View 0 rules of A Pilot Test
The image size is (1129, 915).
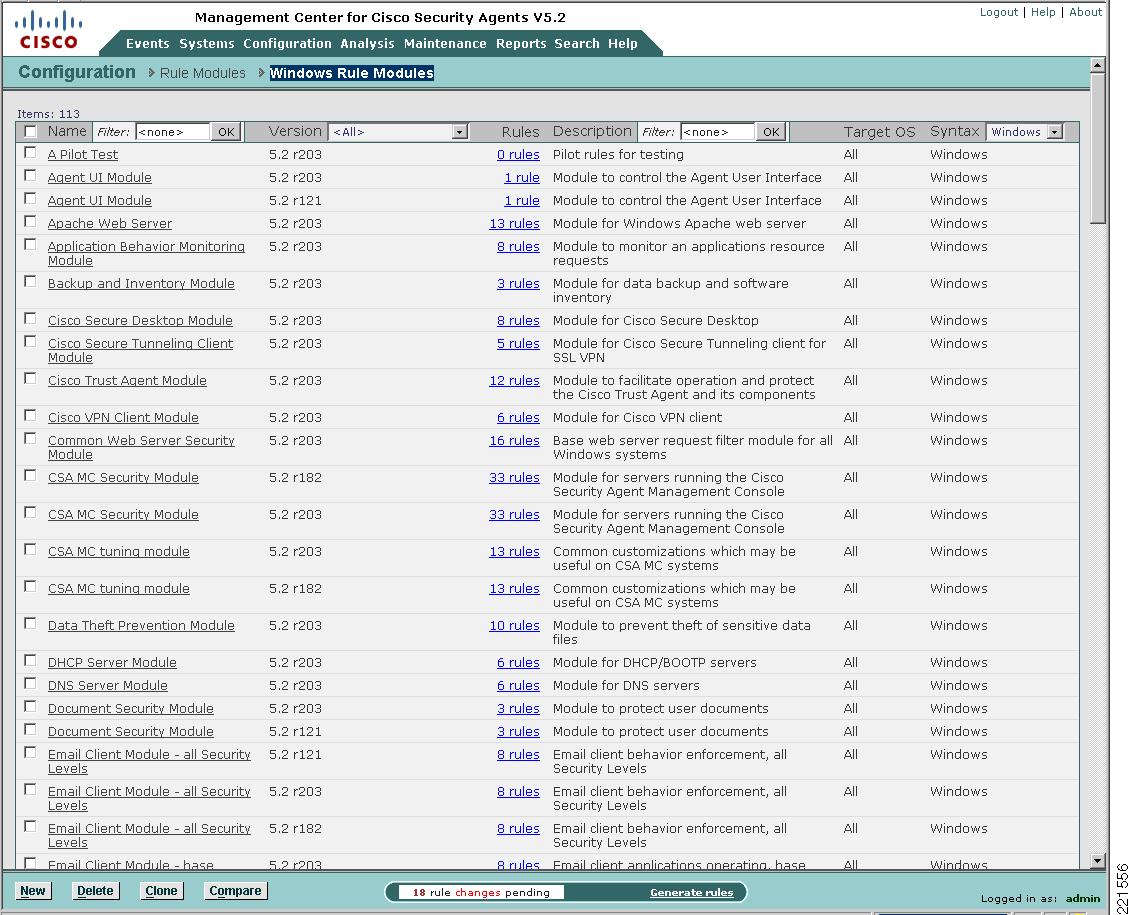point(518,155)
